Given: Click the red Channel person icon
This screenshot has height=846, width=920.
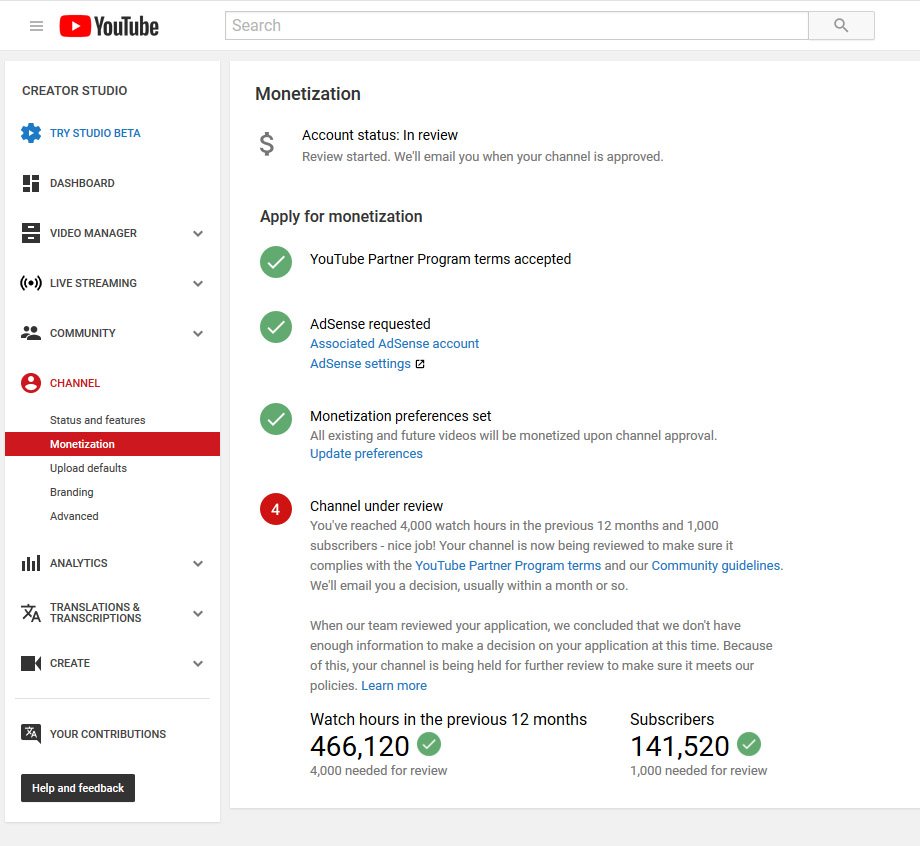Looking at the screenshot, I should point(31,383).
